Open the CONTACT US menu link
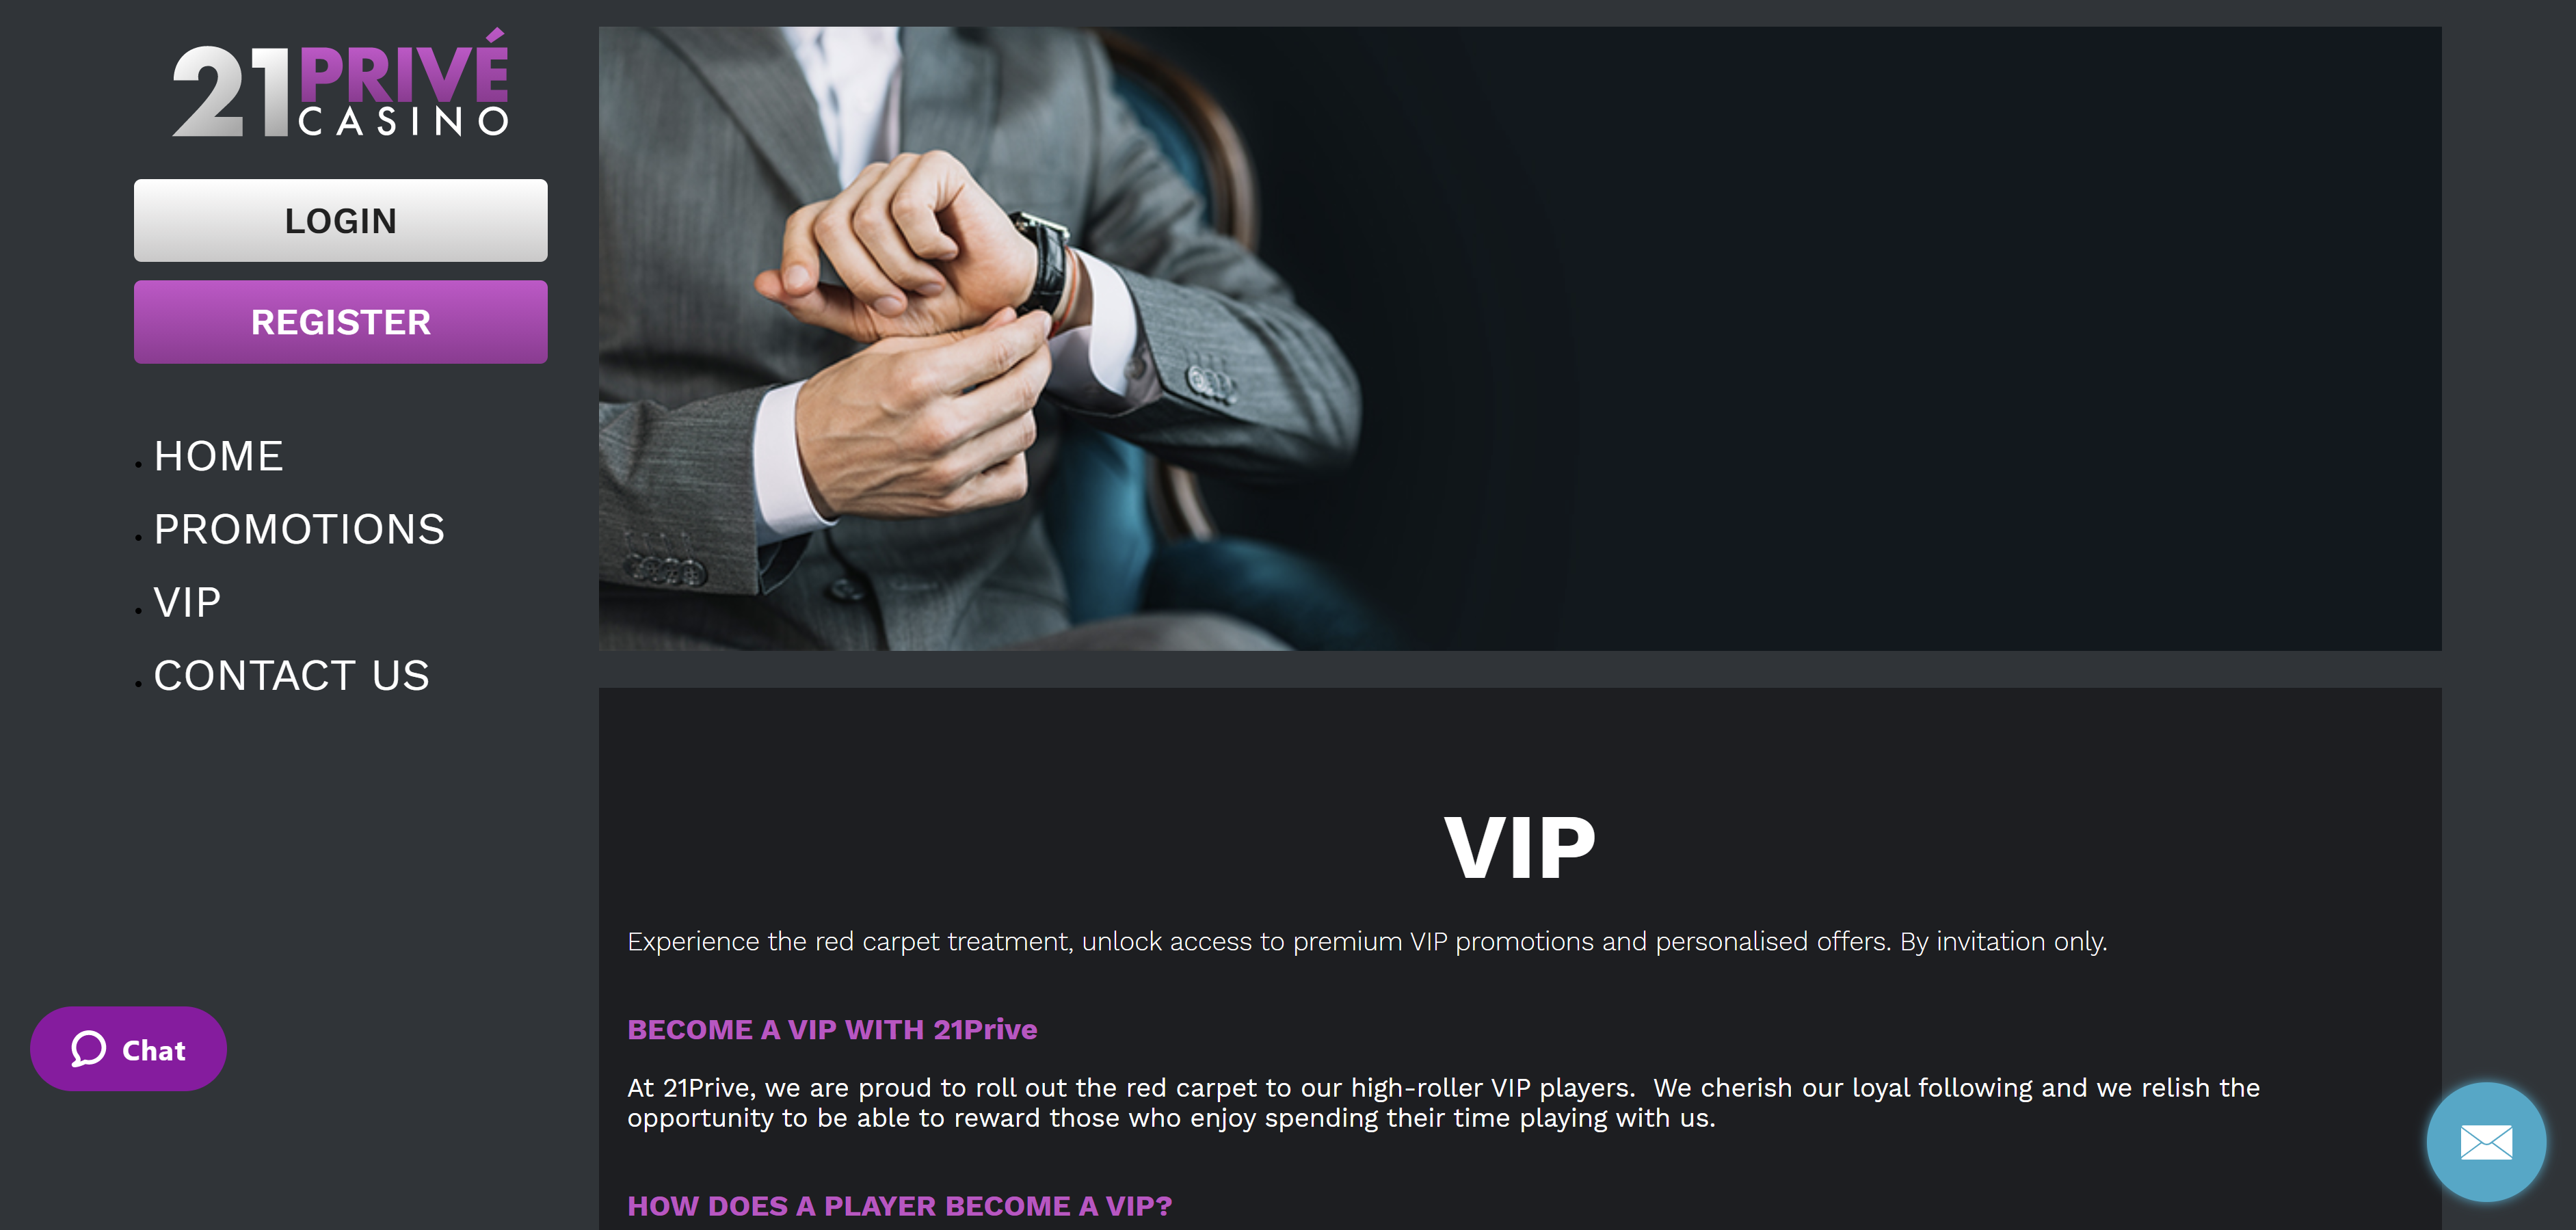The width and height of the screenshot is (2576, 1230). [x=292, y=675]
